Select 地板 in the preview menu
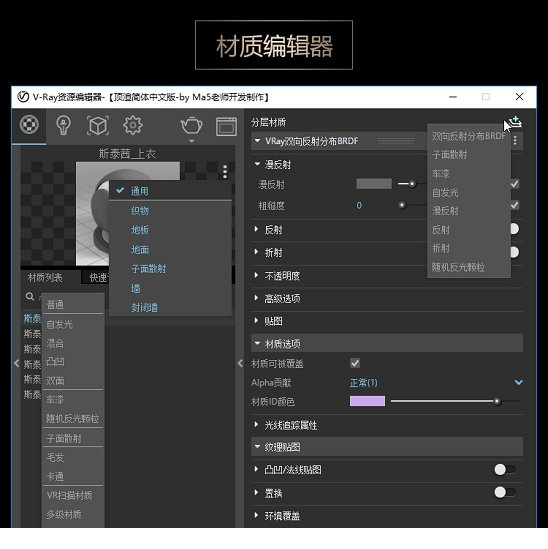This screenshot has width=548, height=549. tap(140, 230)
